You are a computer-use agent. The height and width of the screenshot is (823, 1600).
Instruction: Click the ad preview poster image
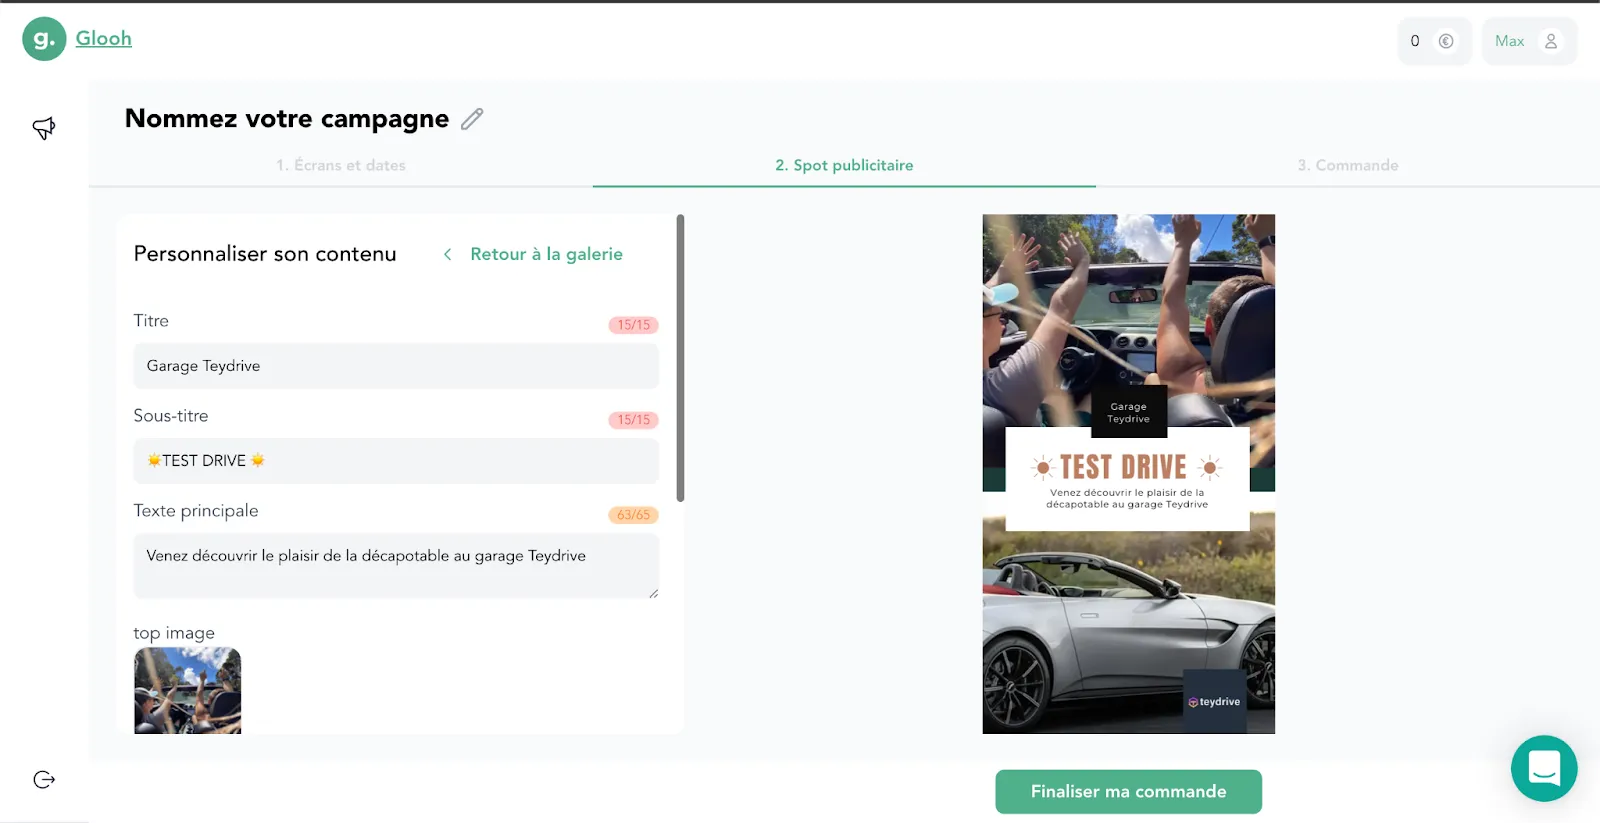pyautogui.click(x=1129, y=474)
